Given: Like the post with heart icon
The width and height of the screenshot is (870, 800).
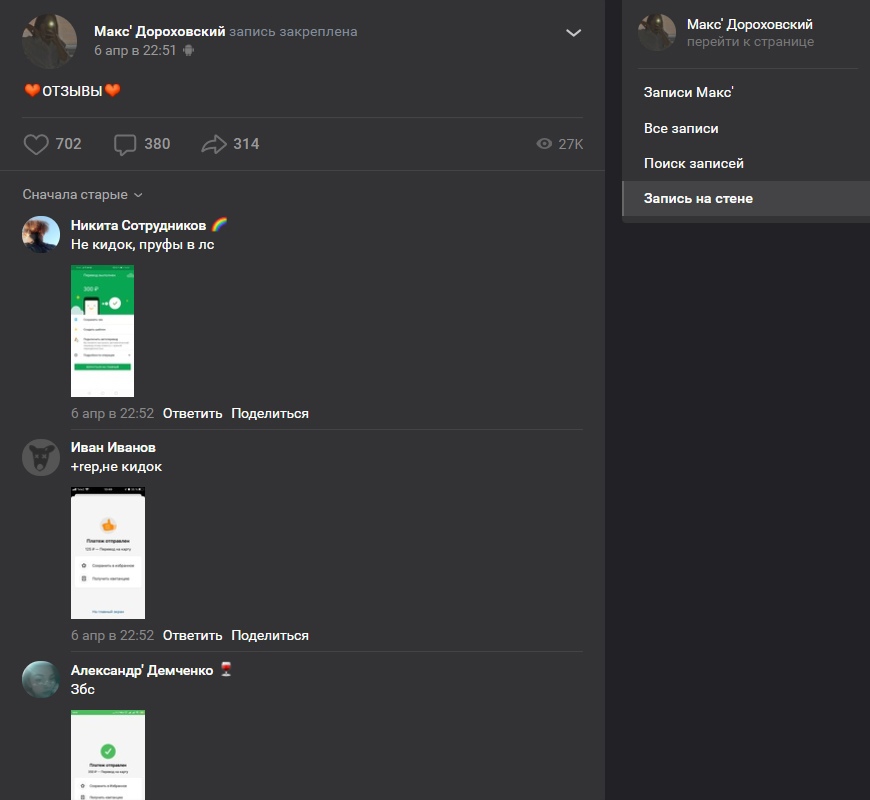Looking at the screenshot, I should tap(37, 144).
